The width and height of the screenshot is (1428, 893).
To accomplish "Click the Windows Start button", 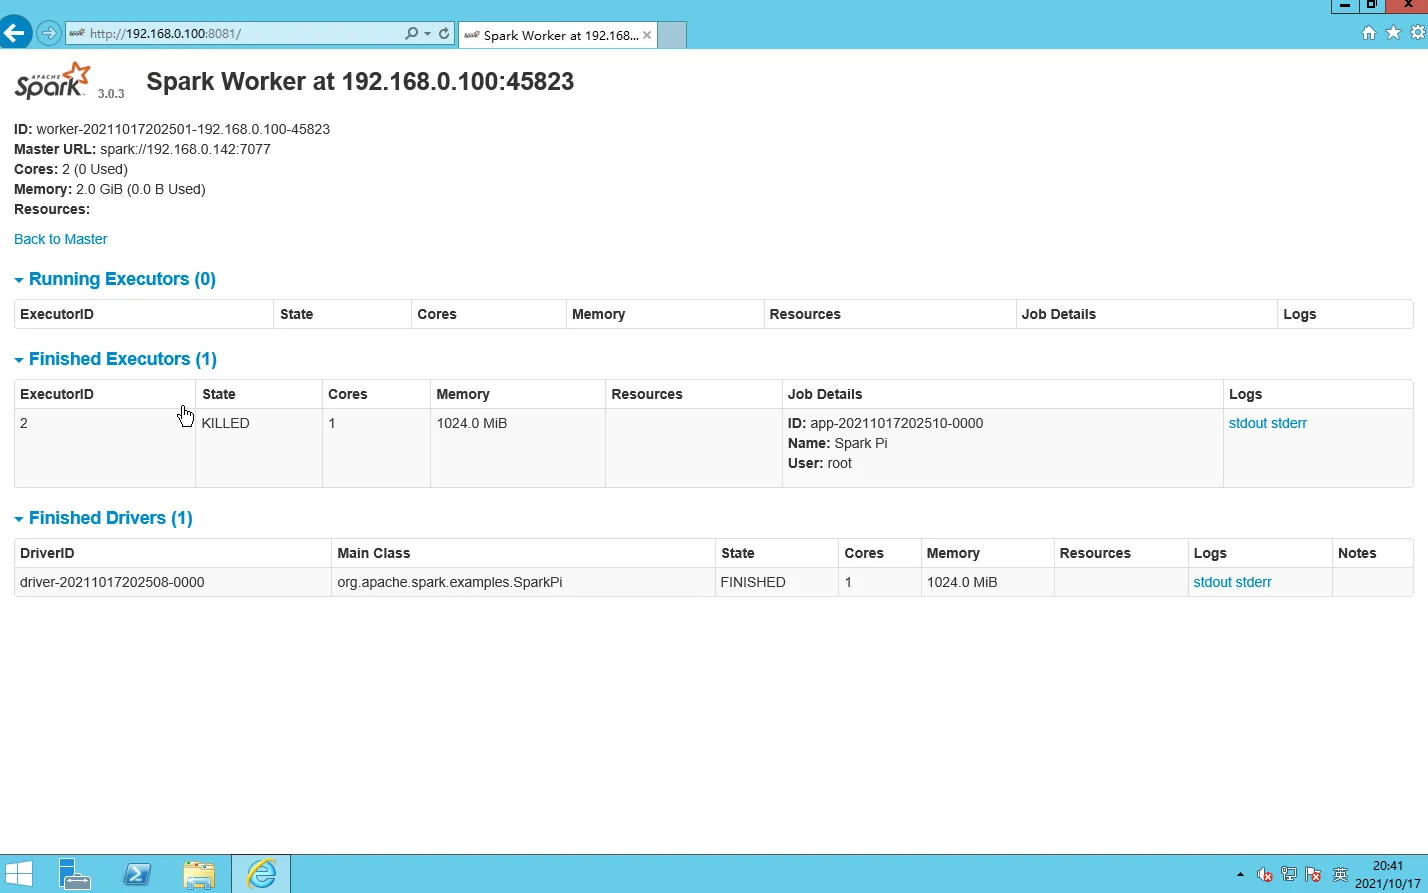I will coord(18,874).
